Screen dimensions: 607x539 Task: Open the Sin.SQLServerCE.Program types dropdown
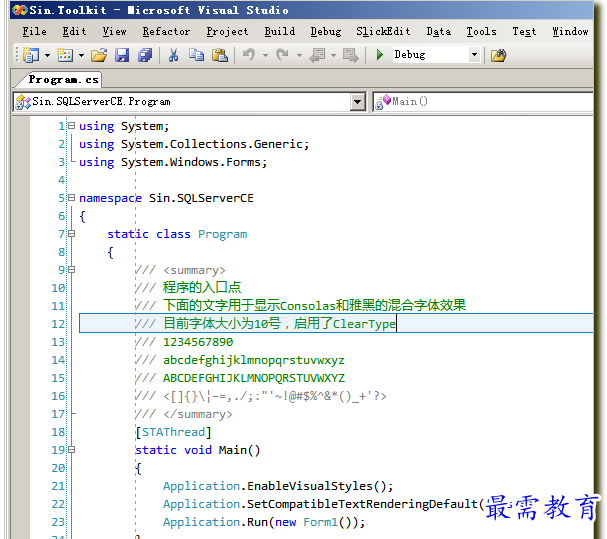(357, 102)
